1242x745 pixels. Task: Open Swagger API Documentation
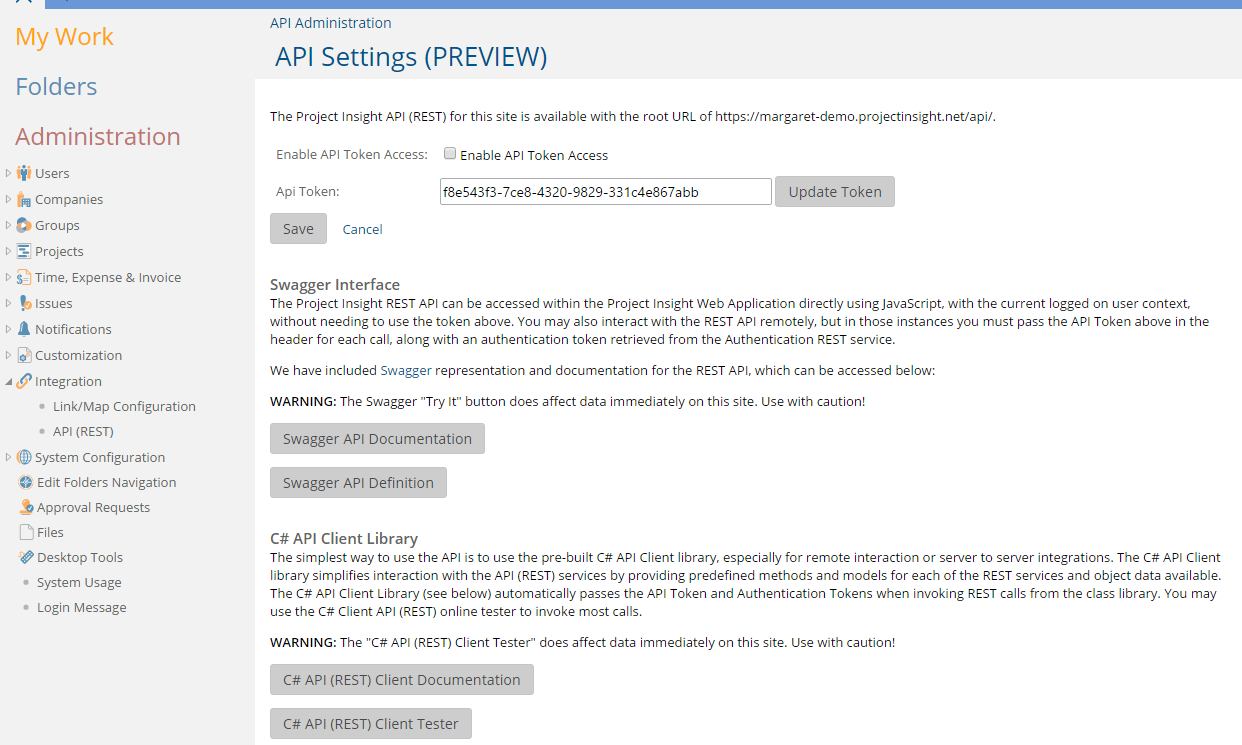[x=377, y=439]
